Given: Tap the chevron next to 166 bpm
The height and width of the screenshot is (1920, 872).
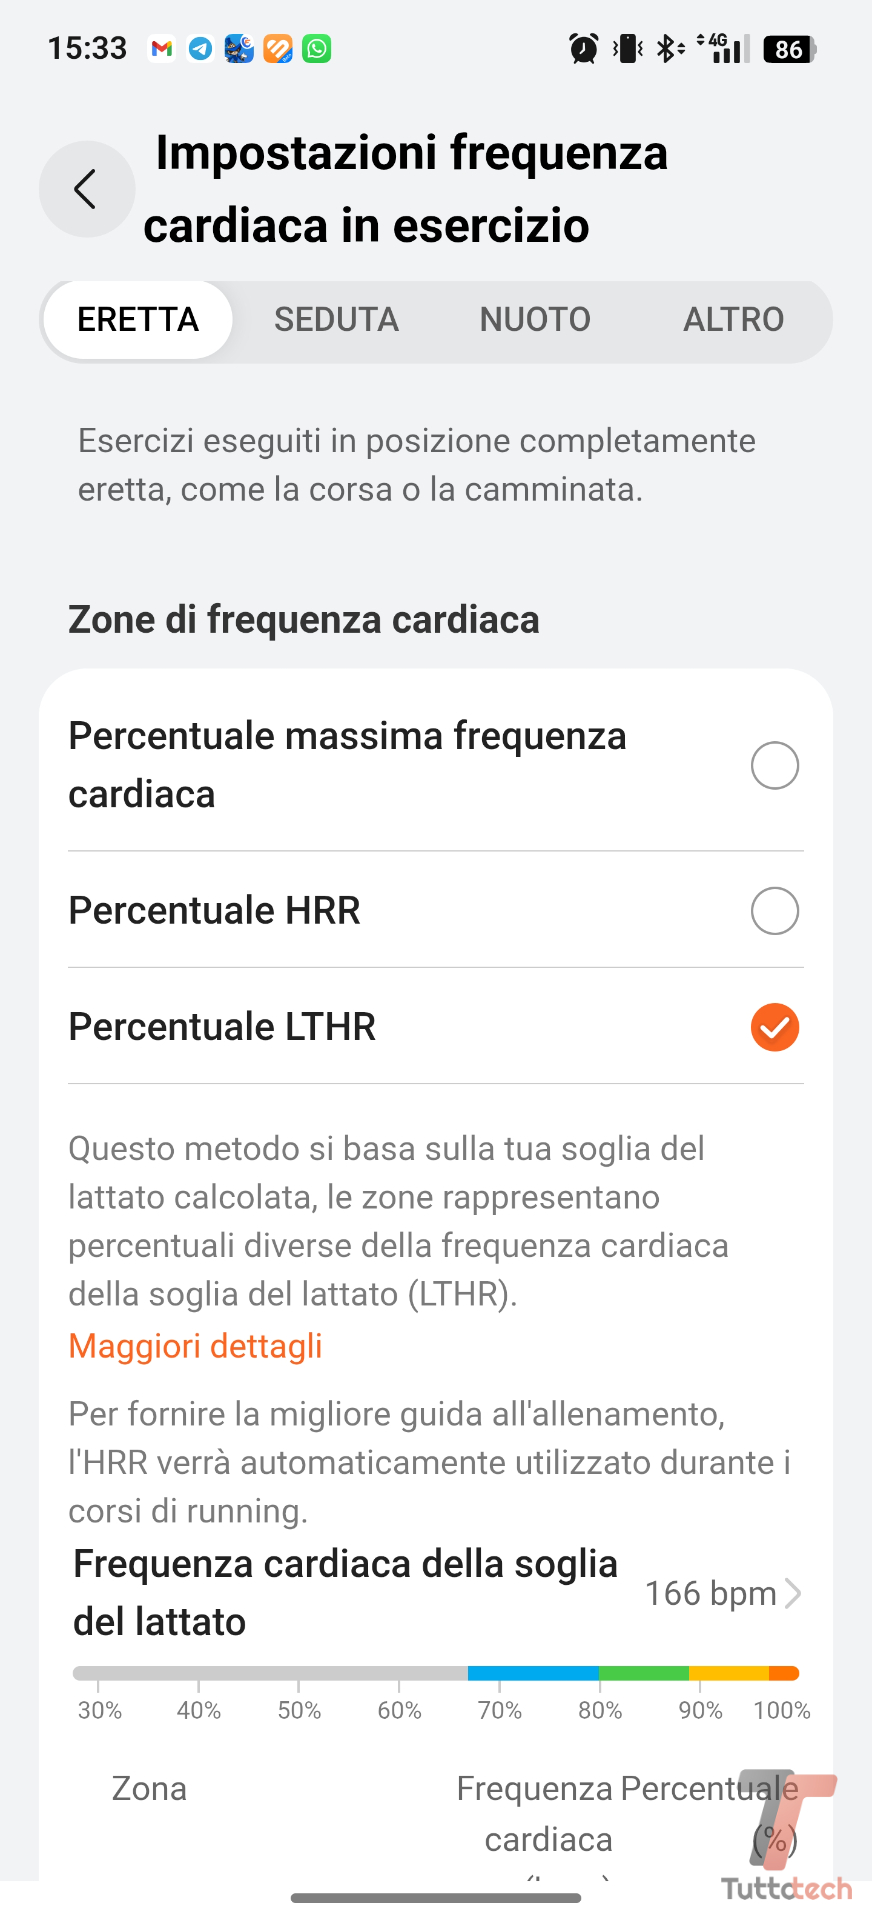Looking at the screenshot, I should click(x=793, y=1593).
